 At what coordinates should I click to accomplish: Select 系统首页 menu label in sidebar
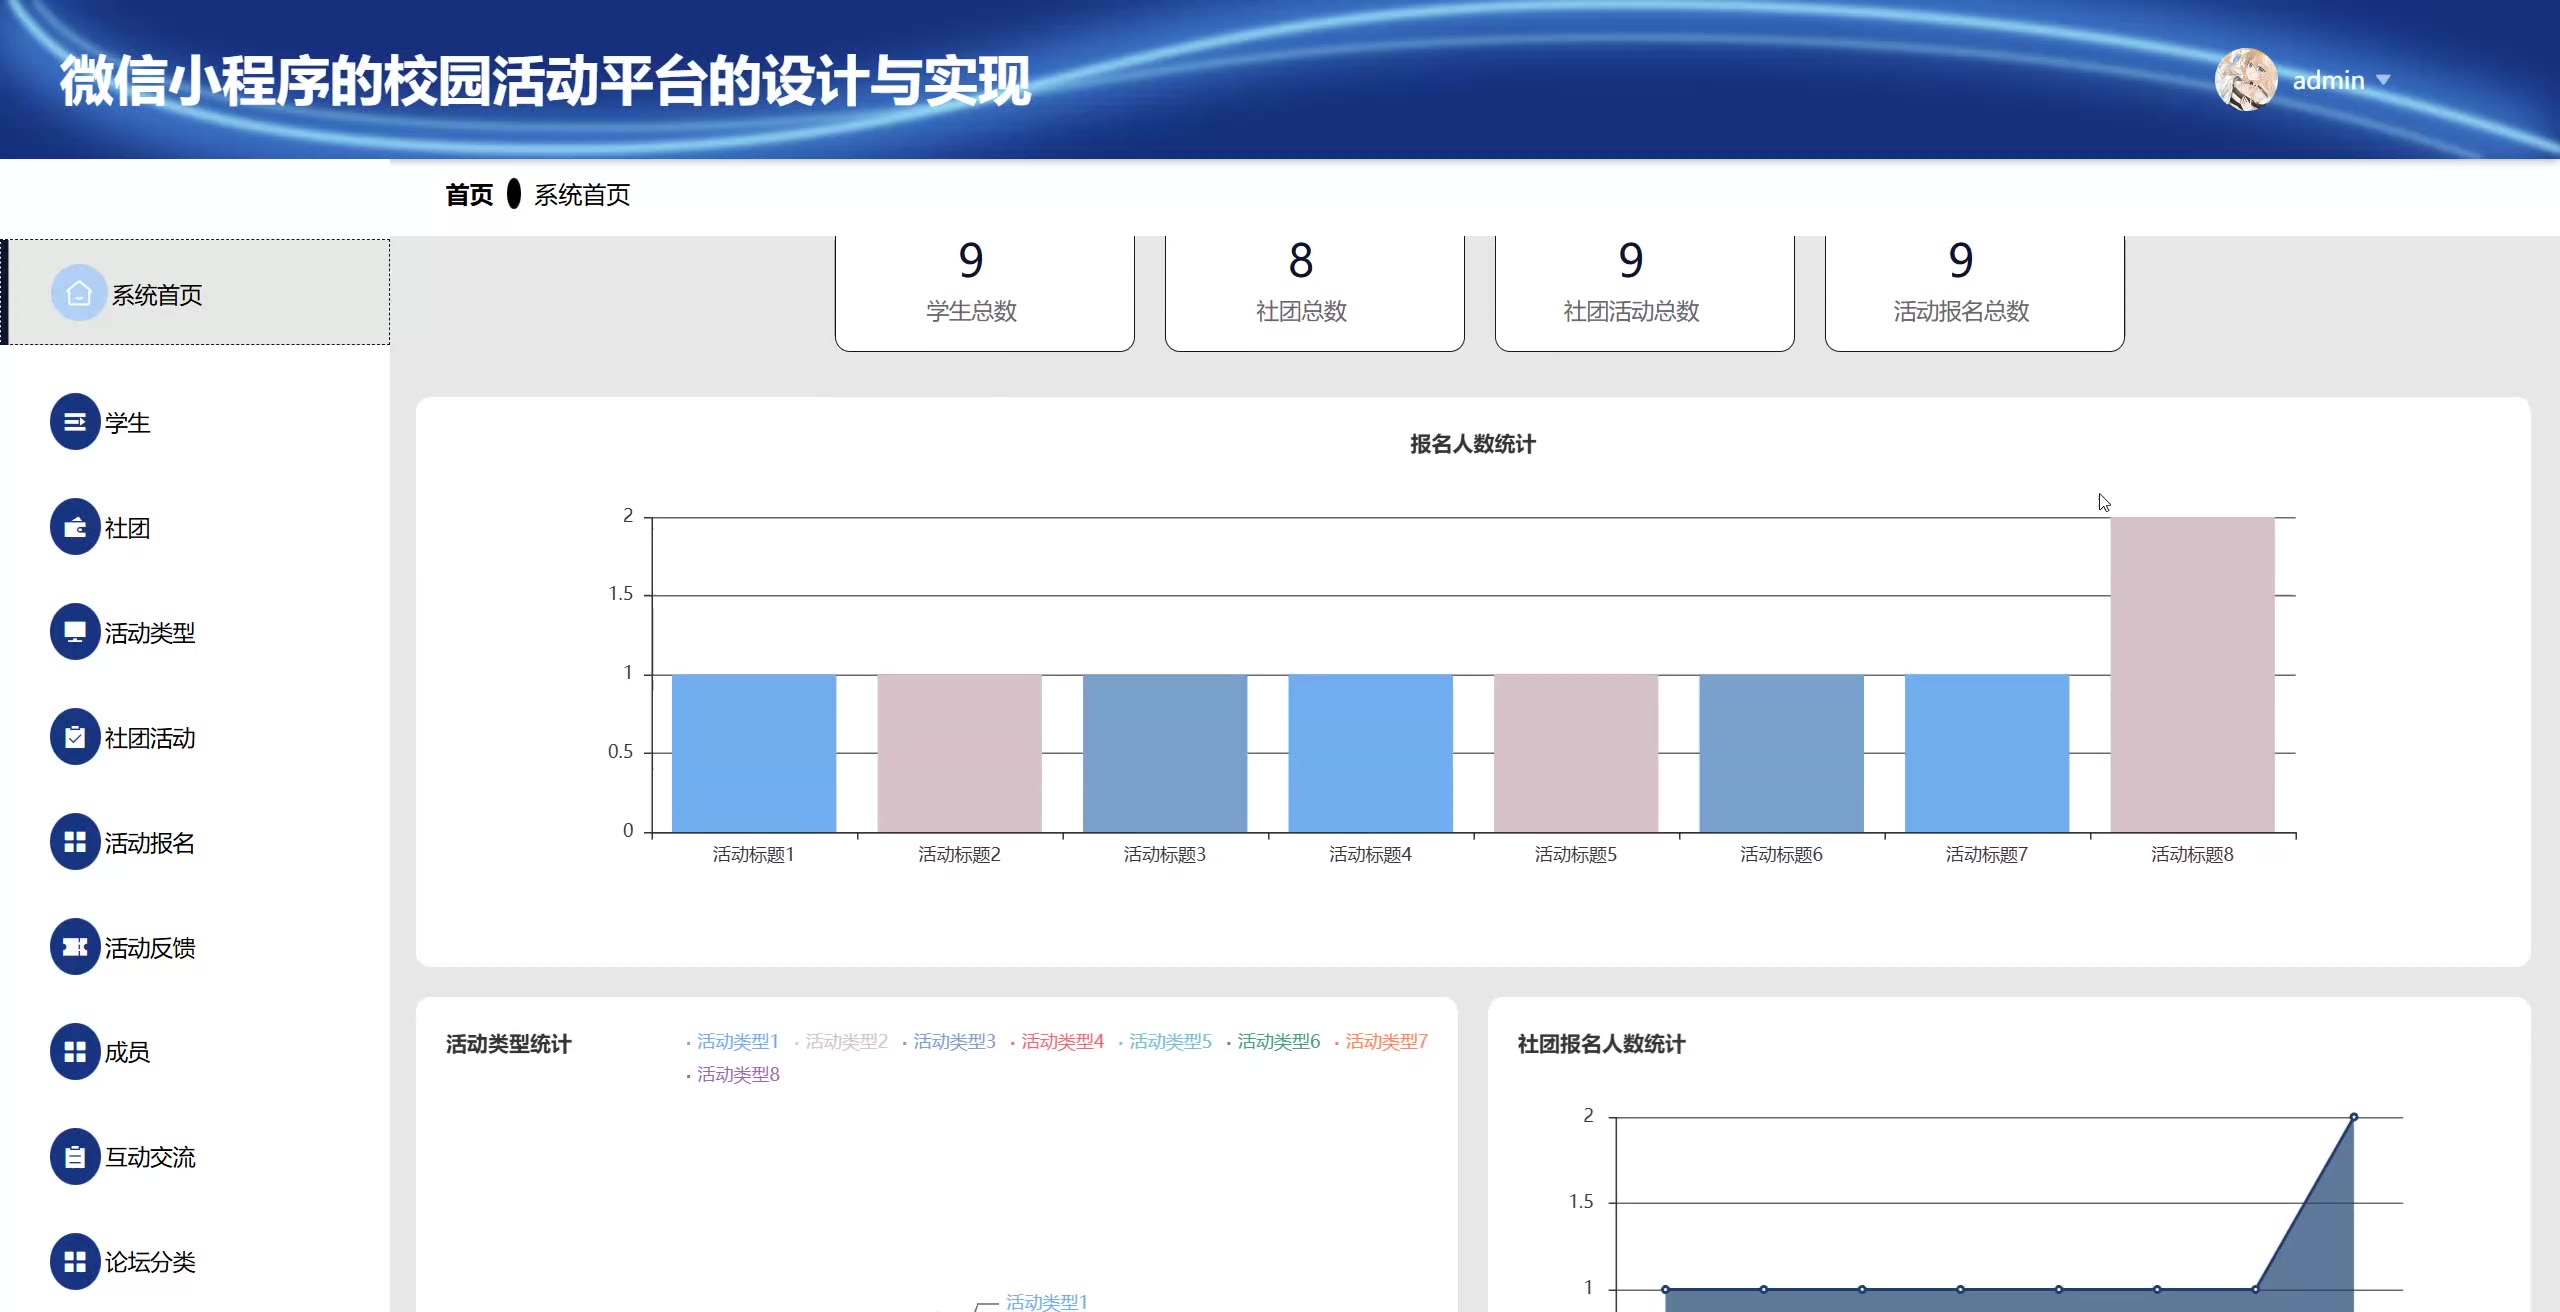pyautogui.click(x=157, y=295)
